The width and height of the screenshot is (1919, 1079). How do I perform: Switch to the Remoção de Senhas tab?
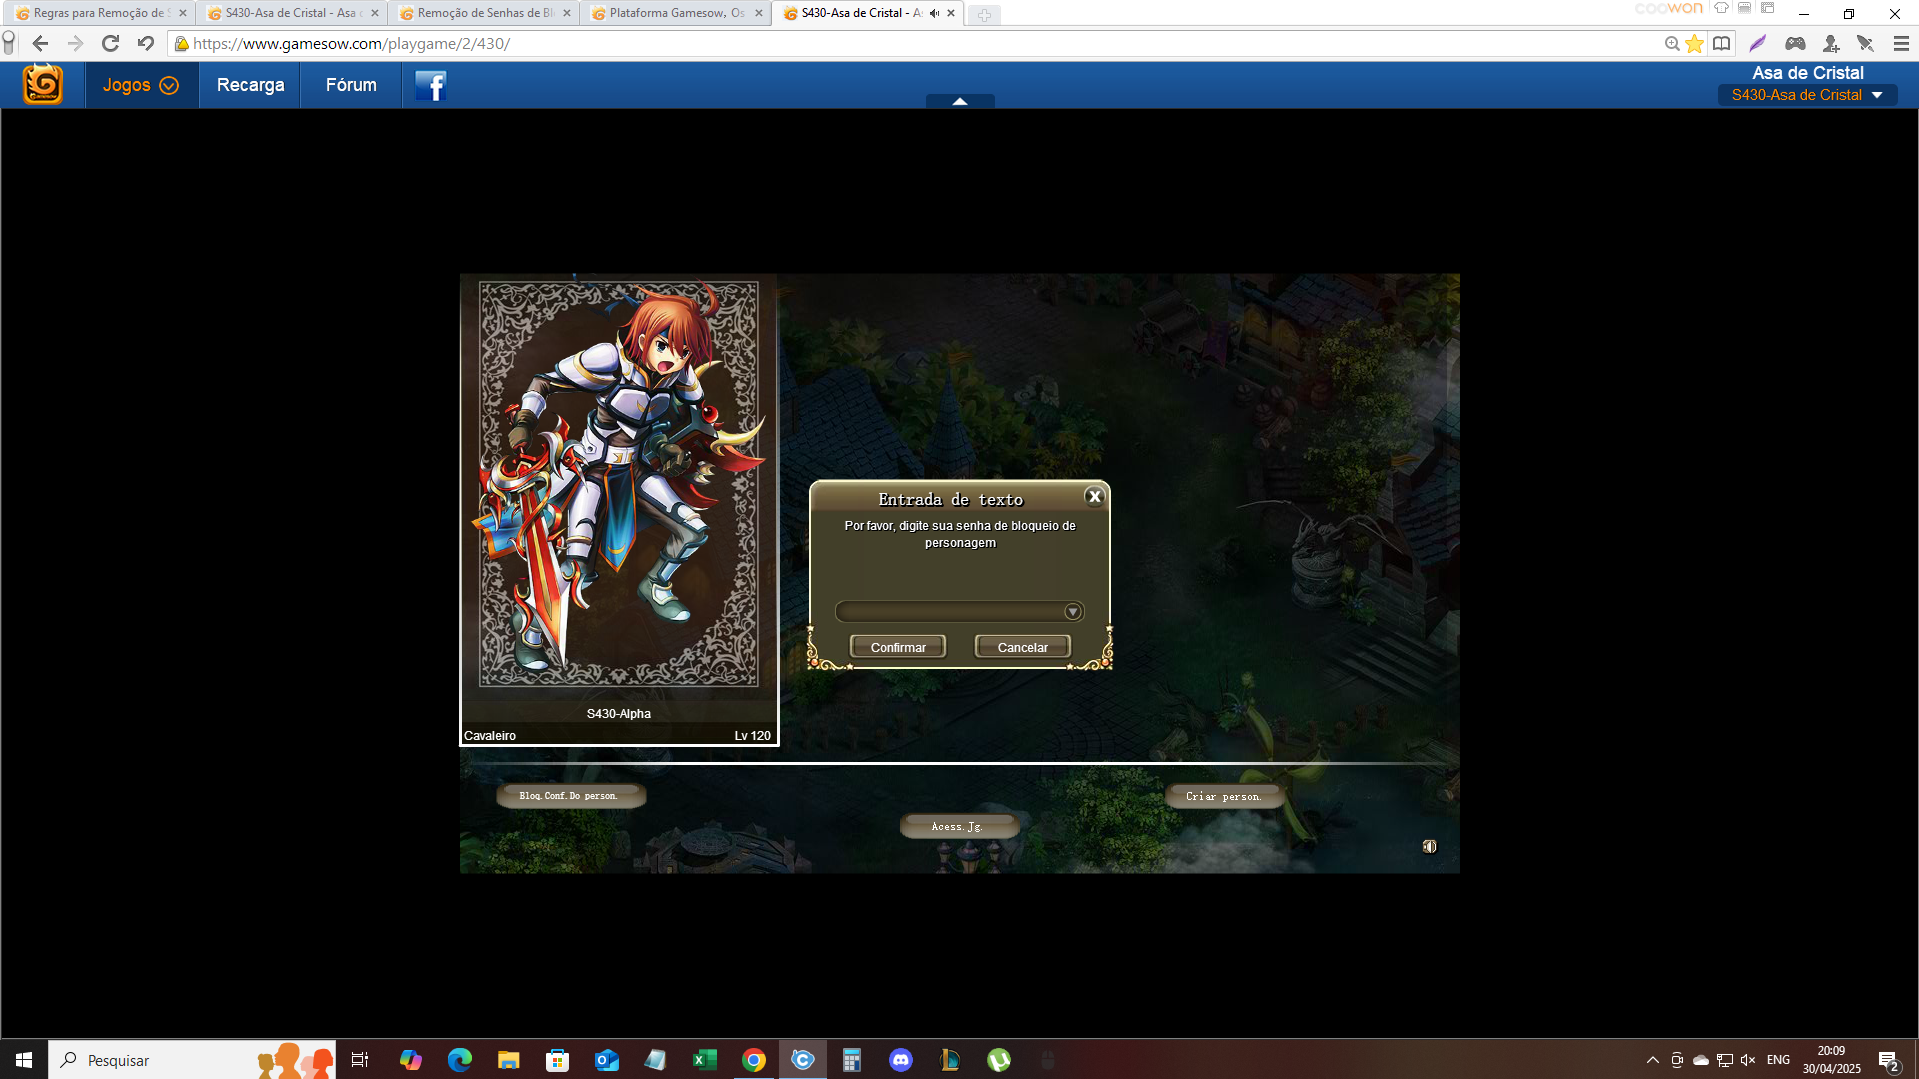(485, 13)
